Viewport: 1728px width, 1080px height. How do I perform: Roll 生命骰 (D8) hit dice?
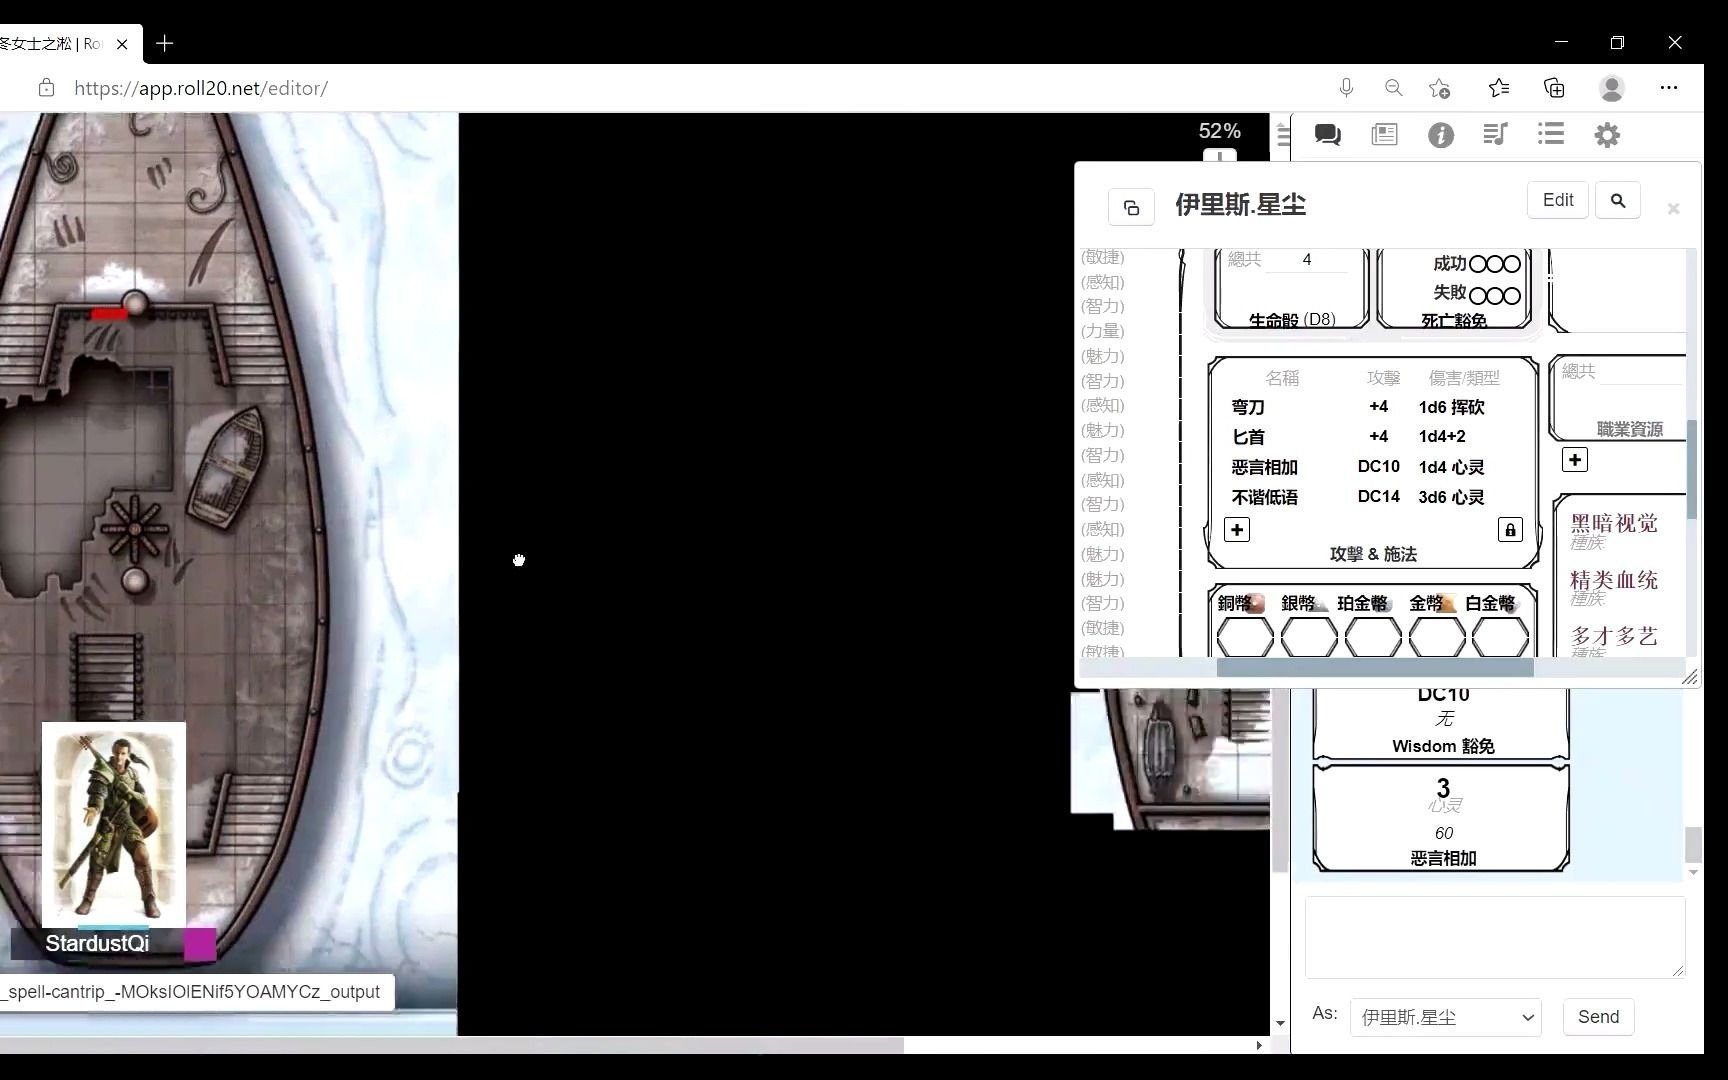pos(1292,320)
